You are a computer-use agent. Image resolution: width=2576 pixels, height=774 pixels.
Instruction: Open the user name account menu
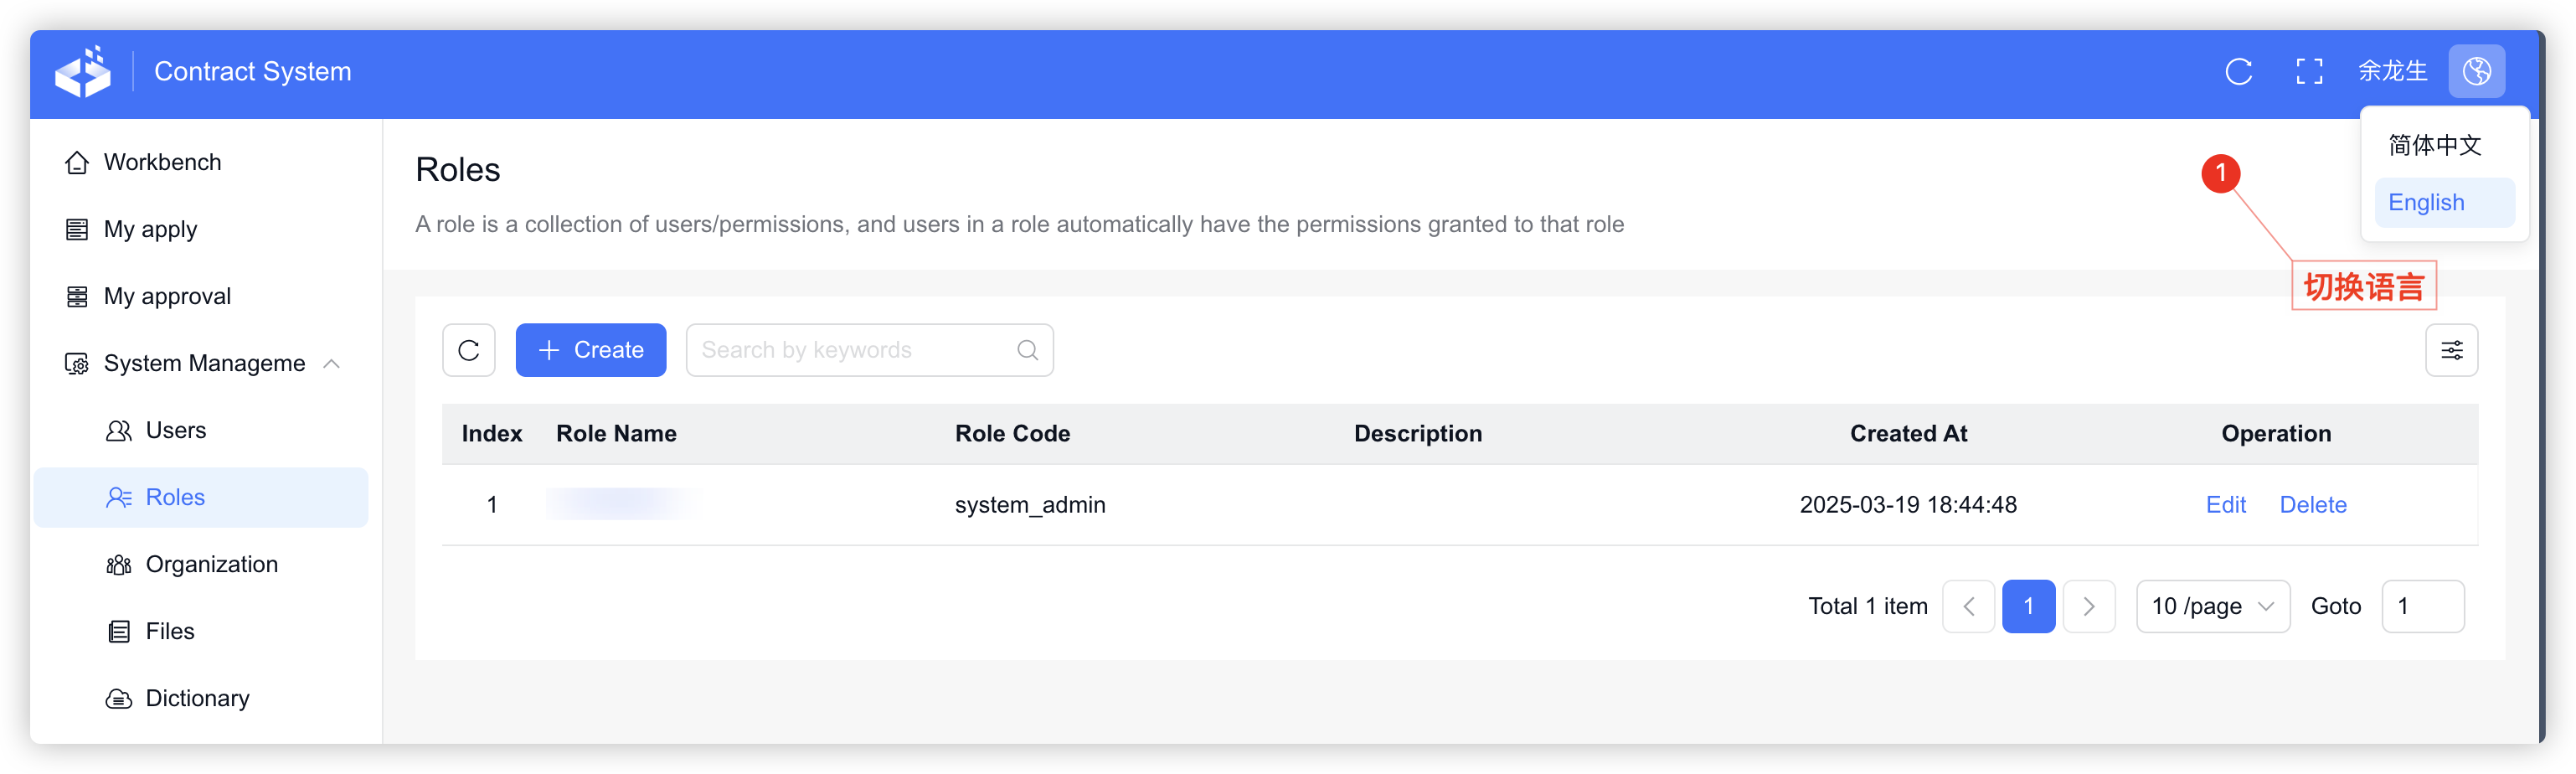click(x=2392, y=71)
